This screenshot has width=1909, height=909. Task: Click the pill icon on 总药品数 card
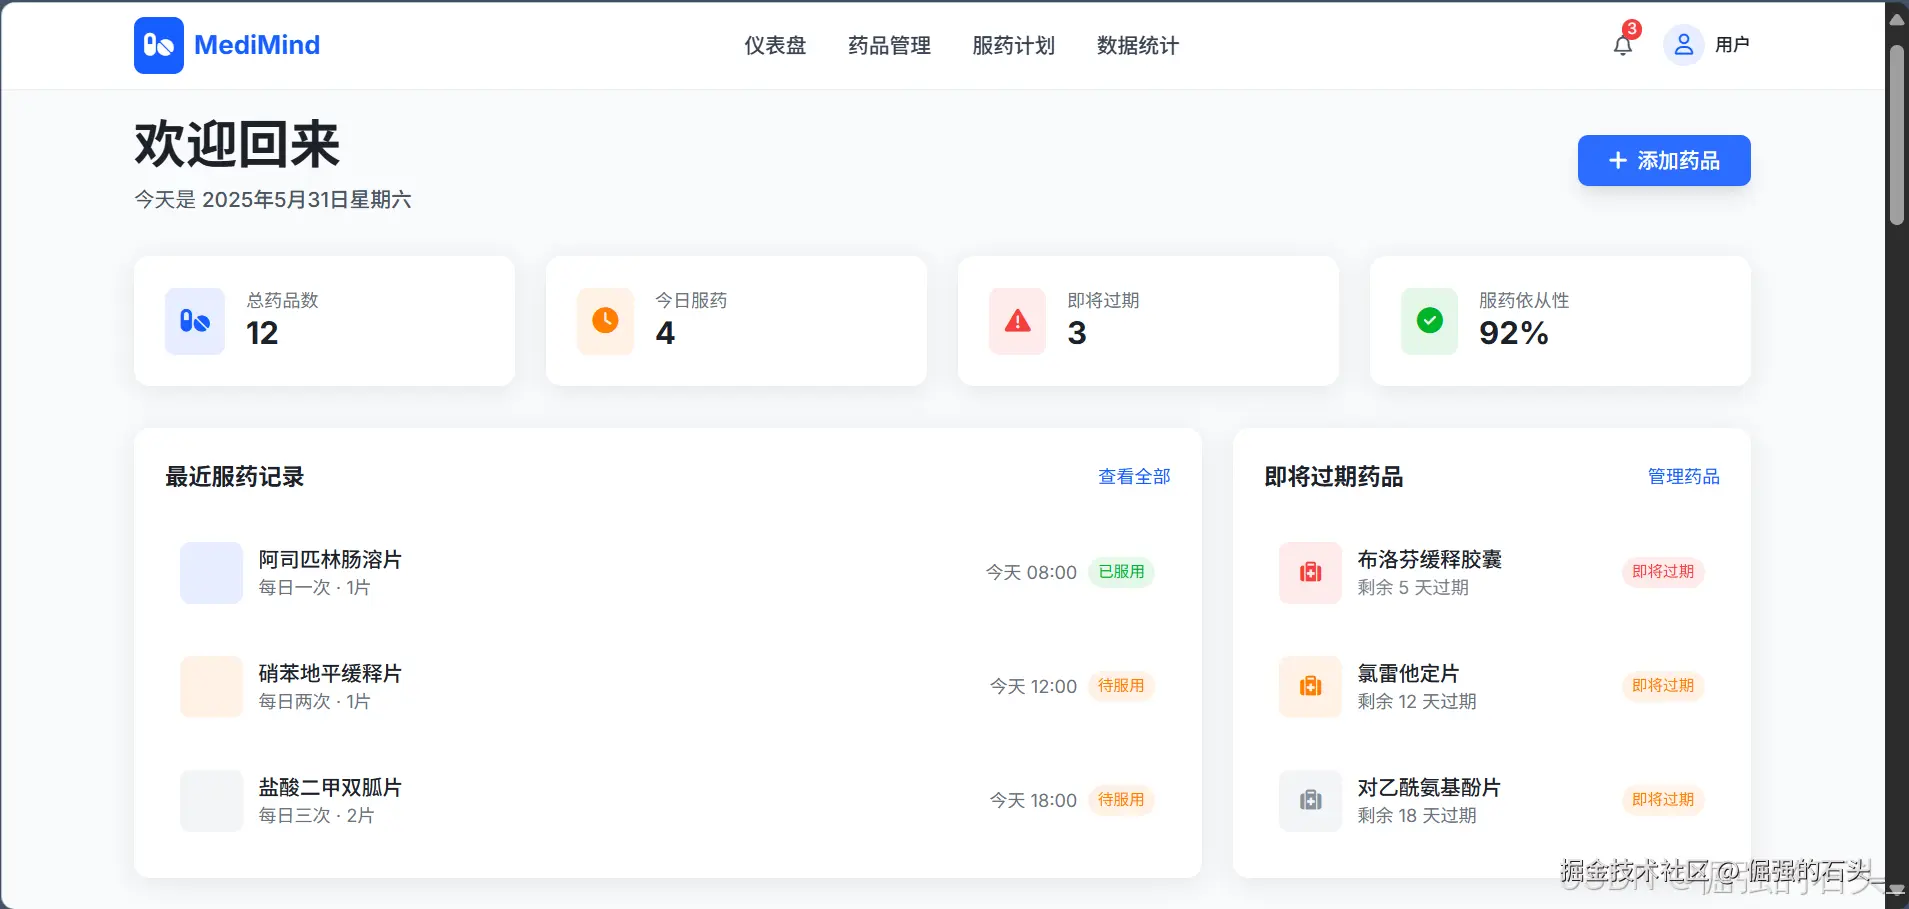[x=194, y=321]
